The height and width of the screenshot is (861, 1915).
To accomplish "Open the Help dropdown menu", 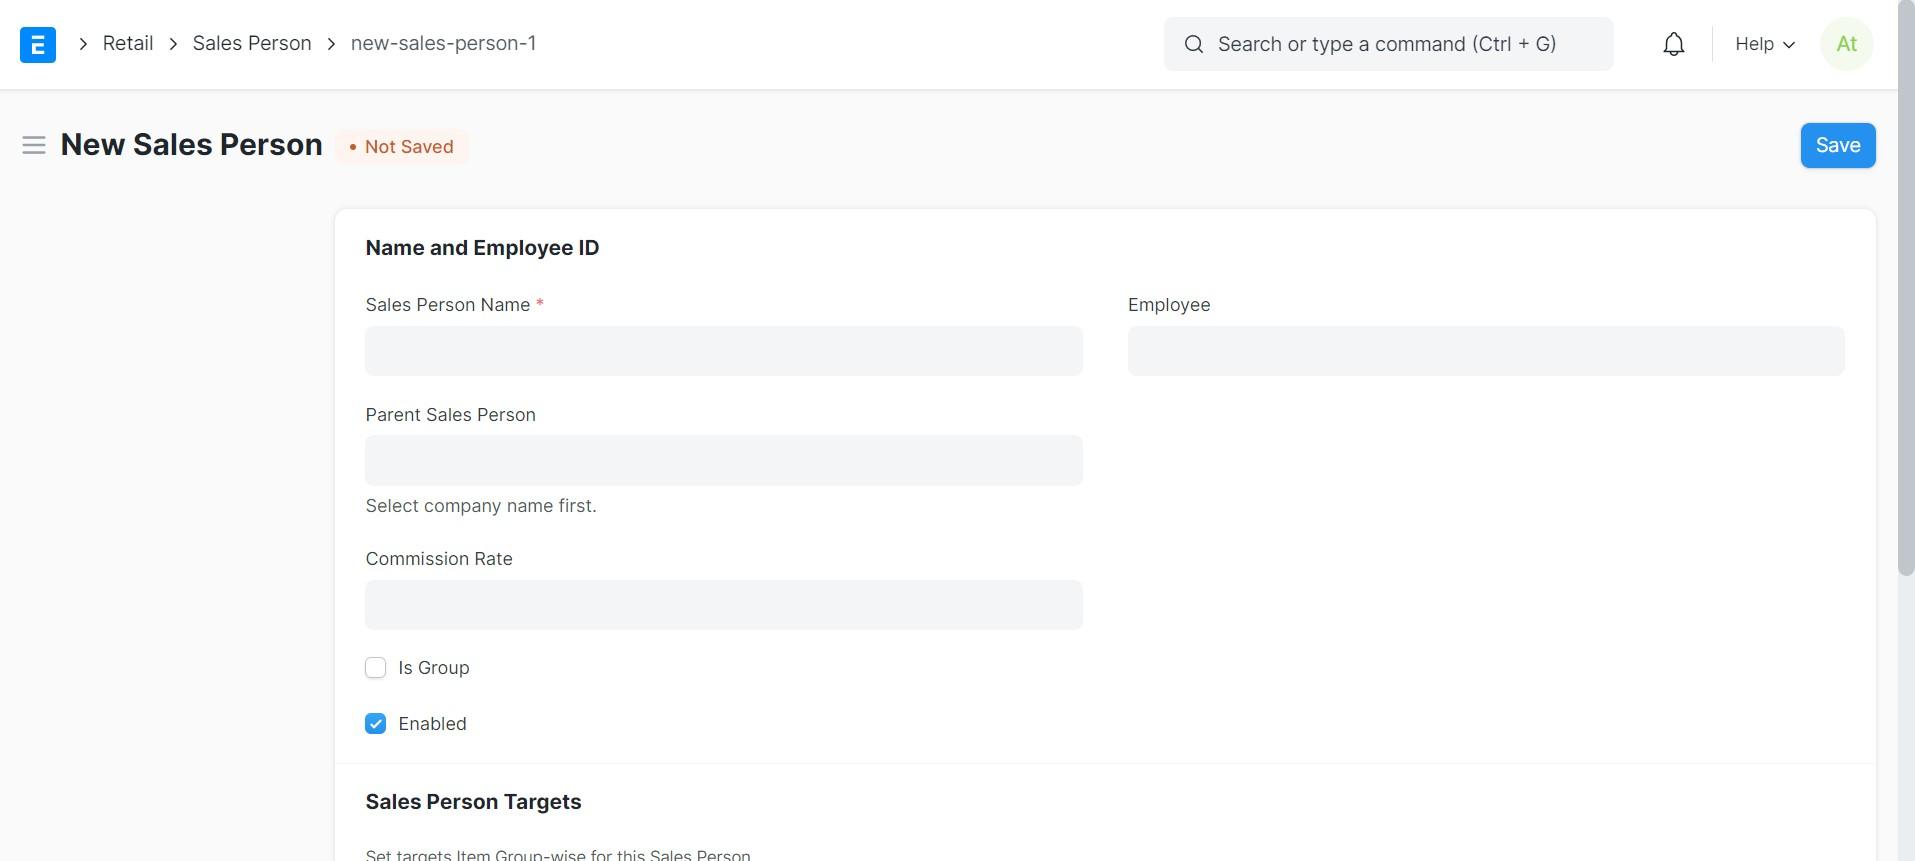I will (x=1765, y=44).
